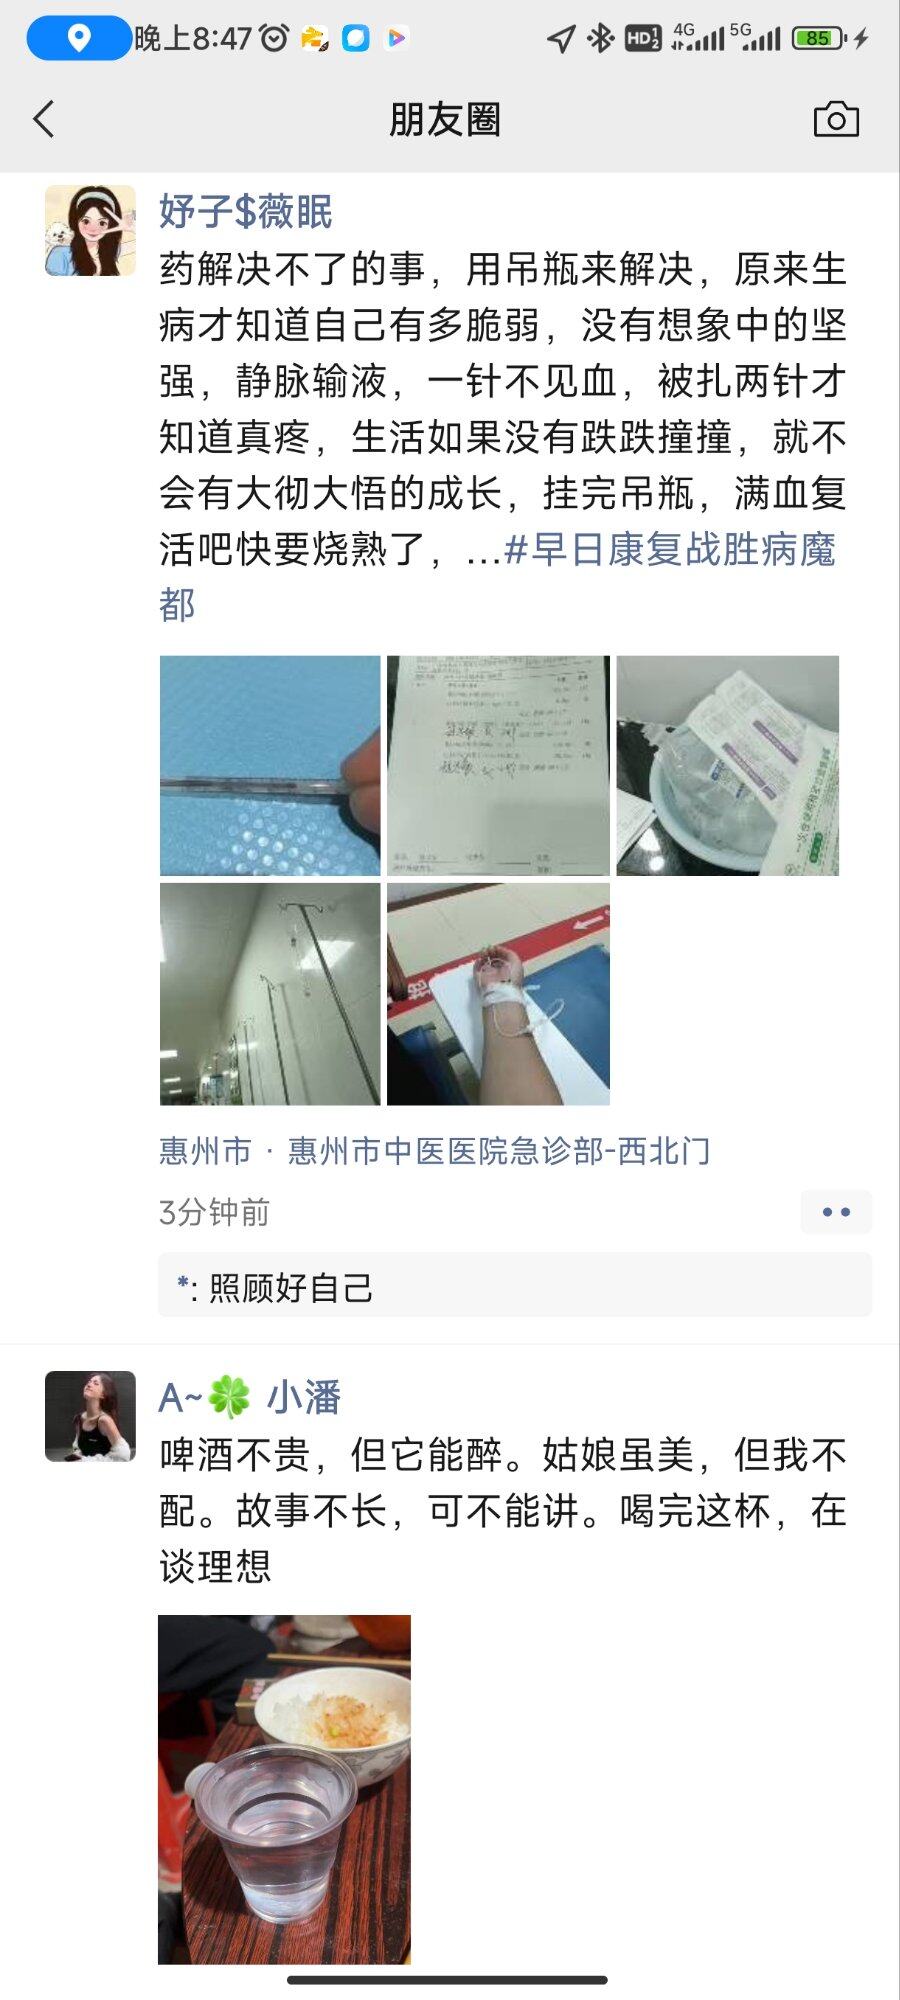Expand the truncated post text ending in ellipsis
The width and height of the screenshot is (900, 2000).
point(483,549)
